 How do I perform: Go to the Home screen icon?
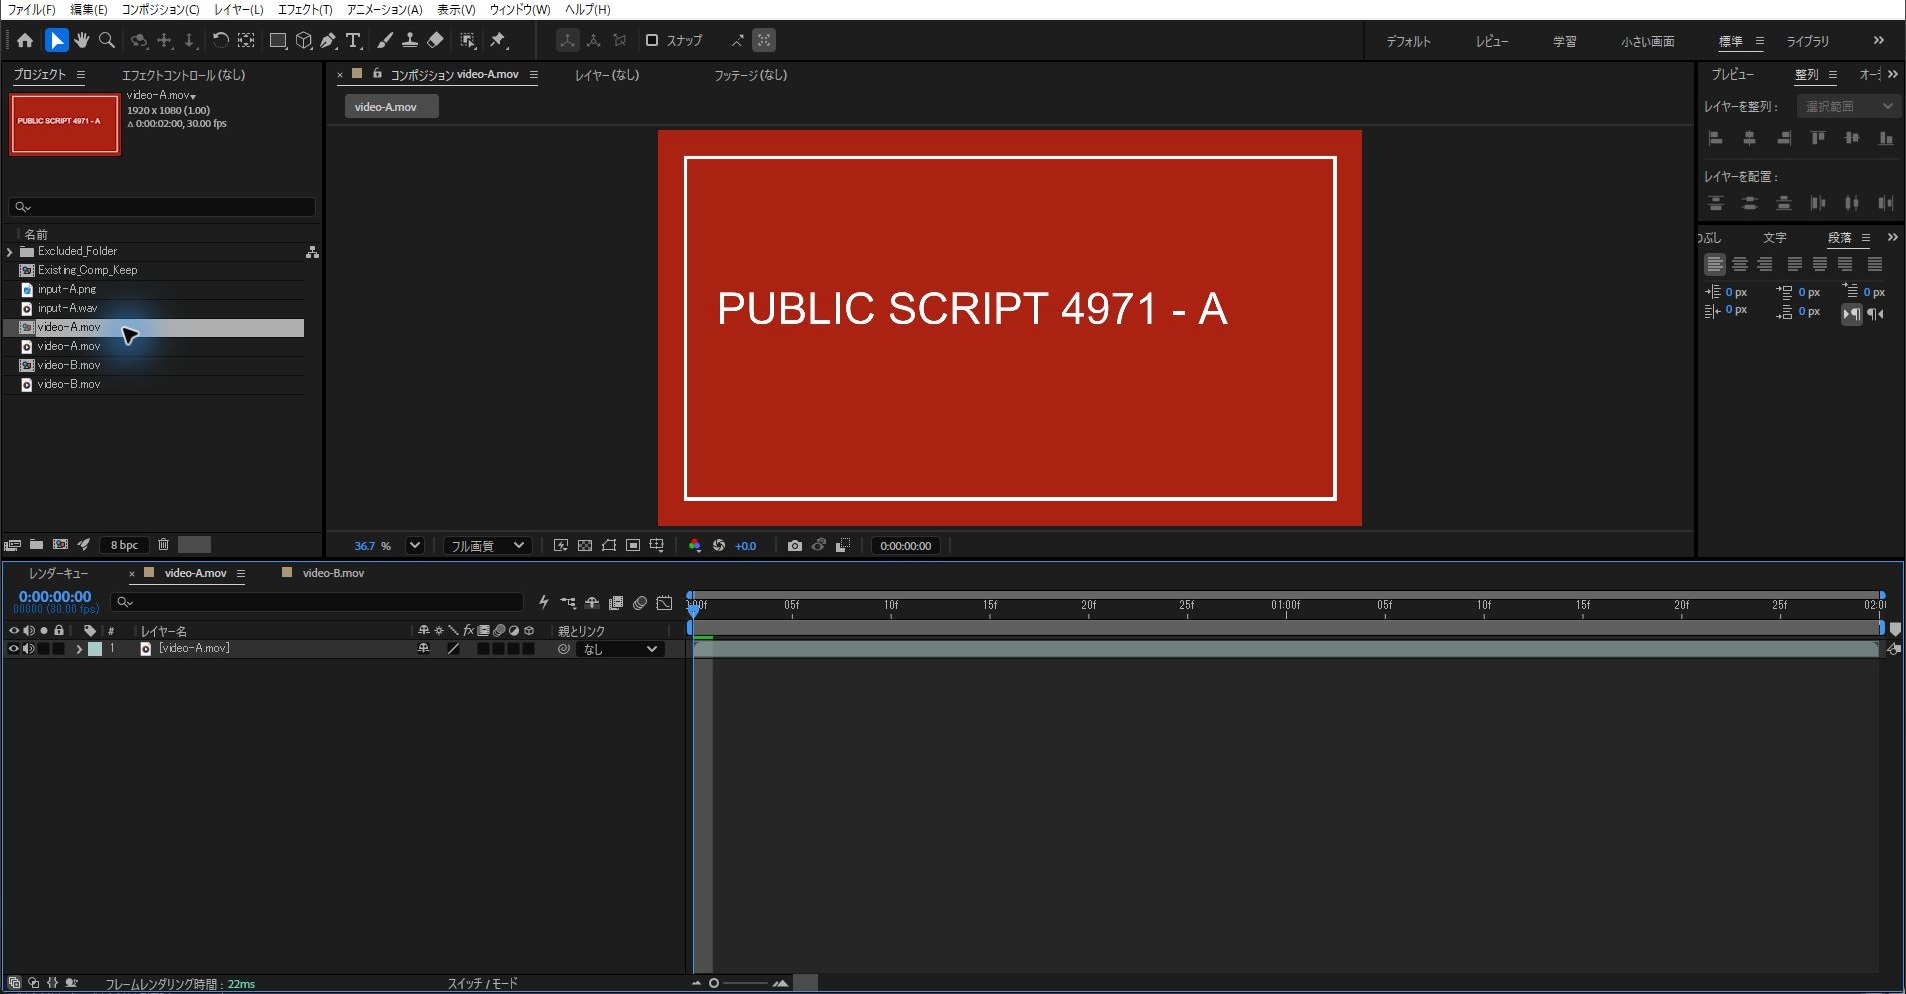click(25, 40)
